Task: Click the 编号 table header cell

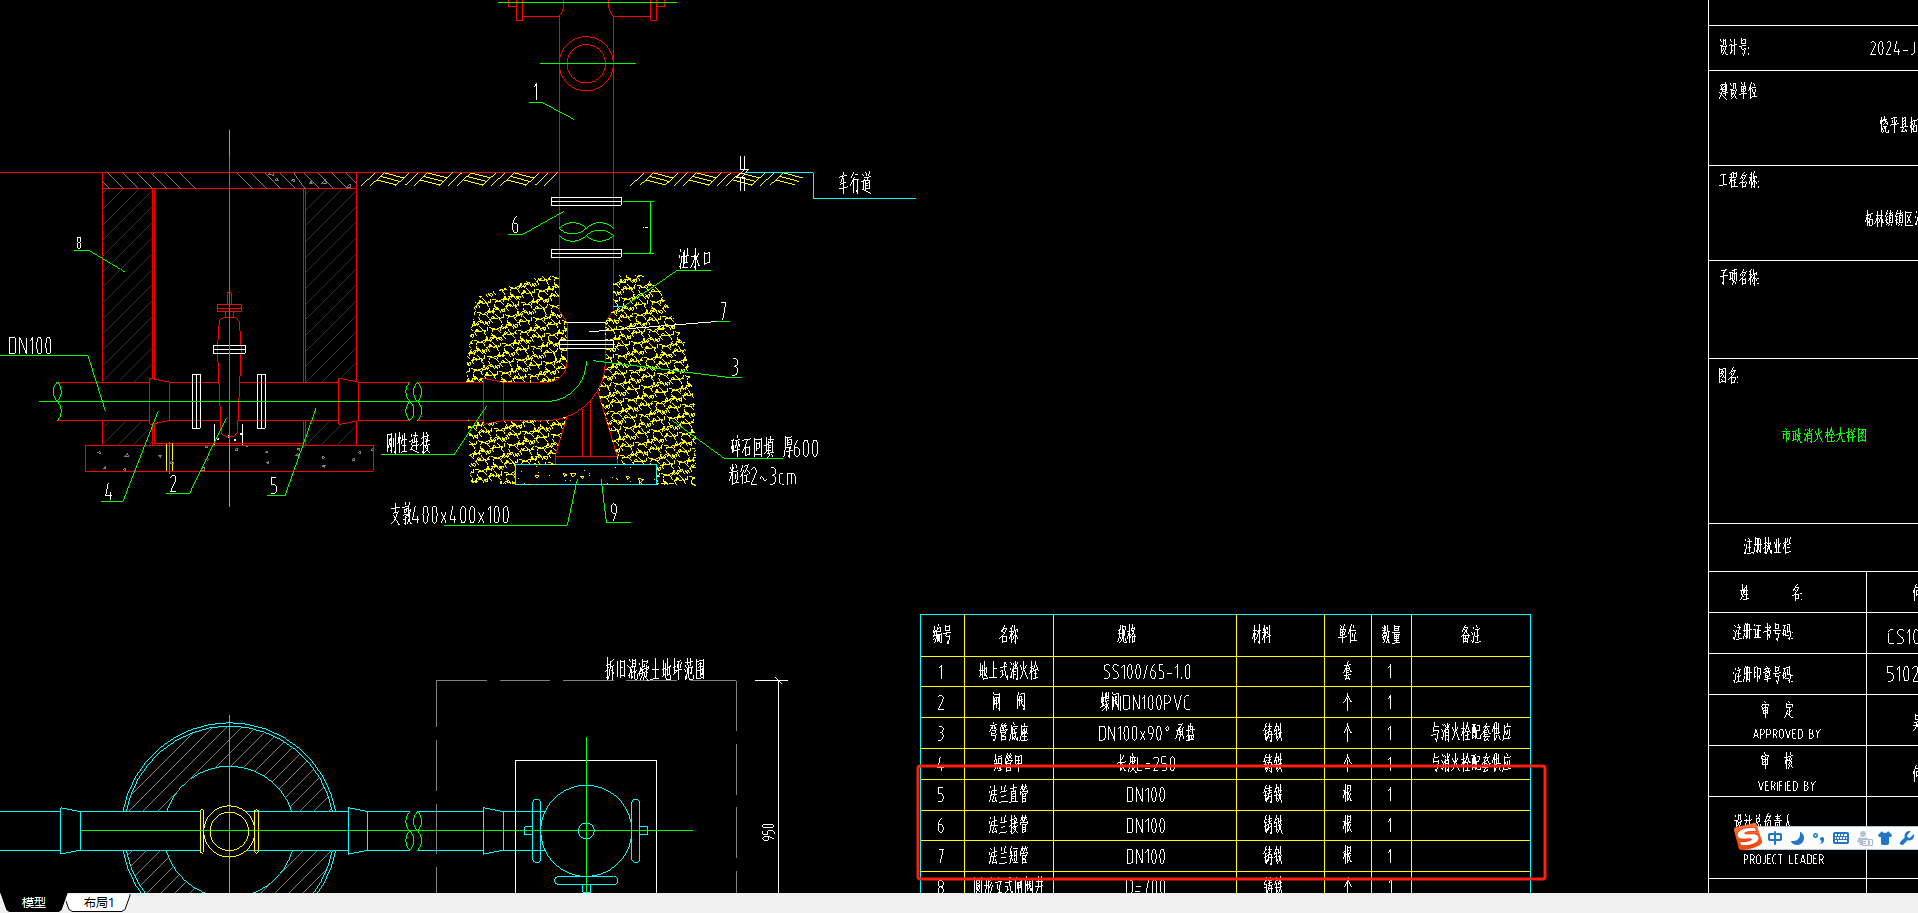Action: tap(942, 634)
